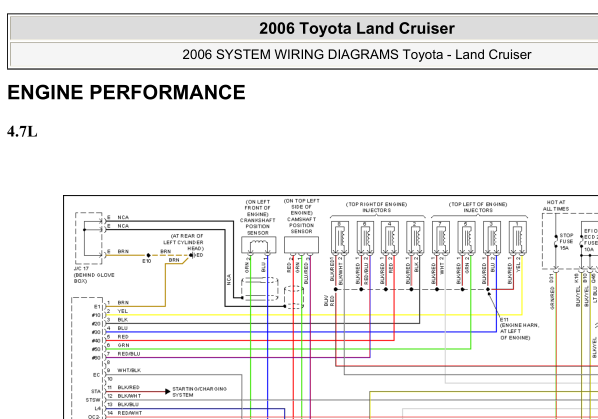Click the STOP fuse symbol
Screen dimensions: 598x419
pos(556,242)
